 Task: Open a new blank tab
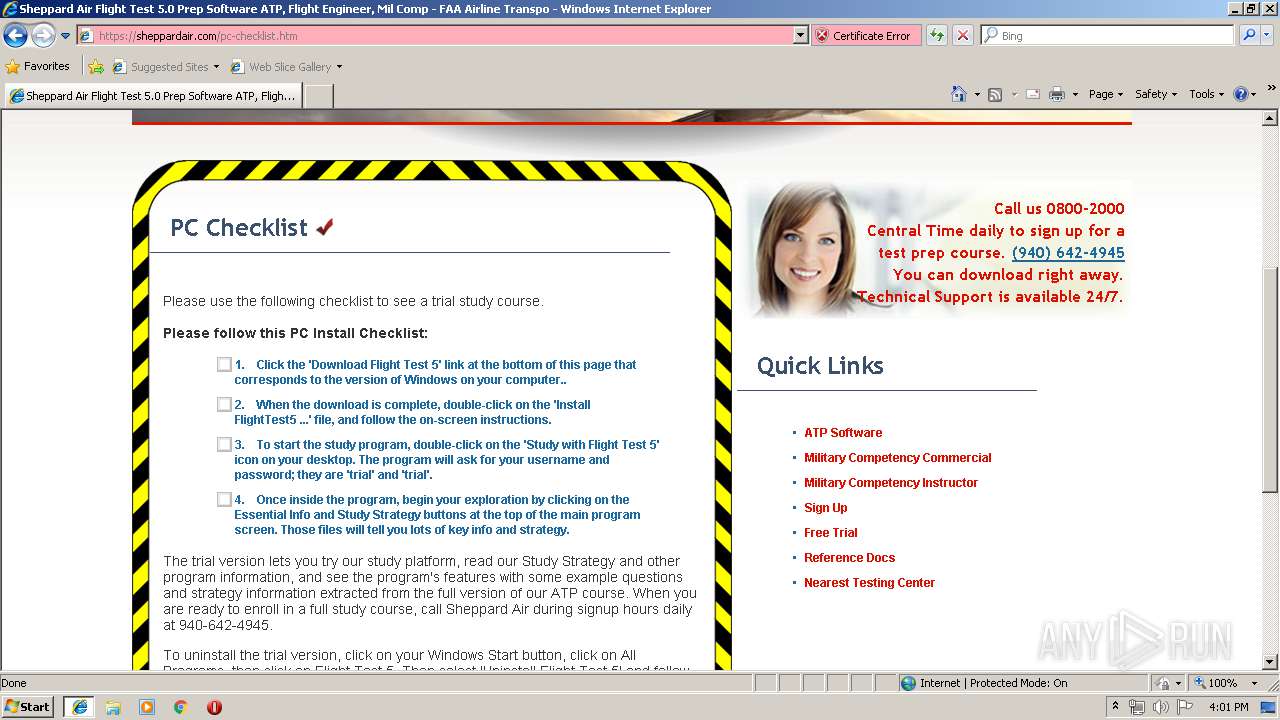(x=318, y=96)
